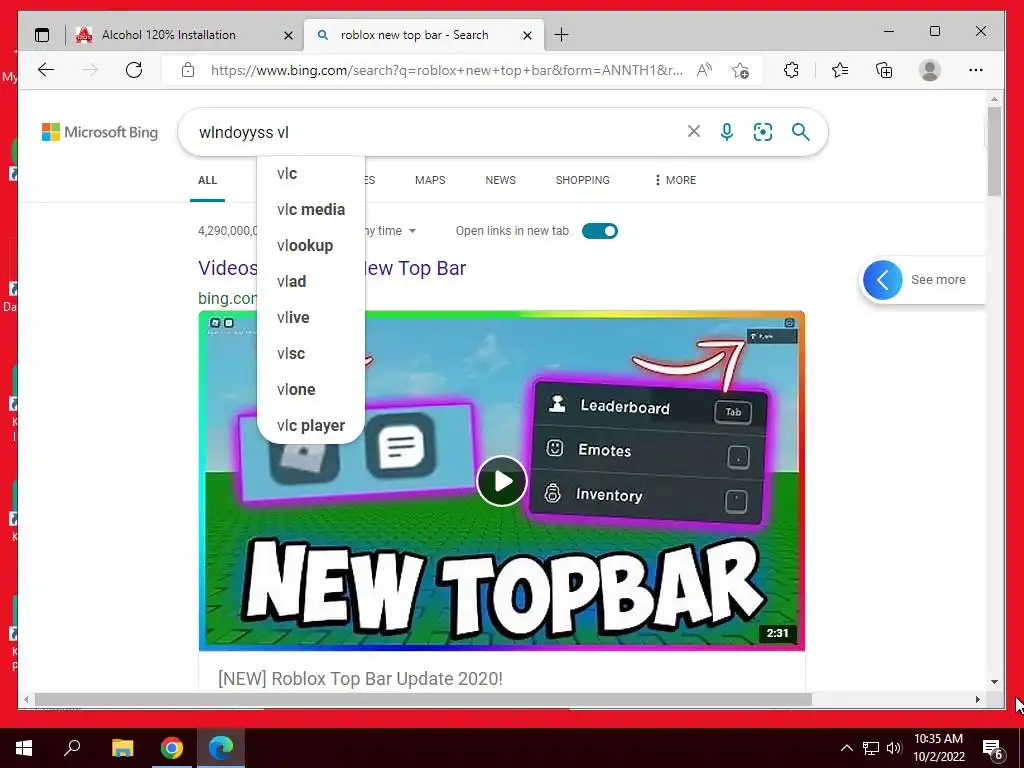Click the scroll down arrow
This screenshot has height=768, width=1024.
point(994,682)
